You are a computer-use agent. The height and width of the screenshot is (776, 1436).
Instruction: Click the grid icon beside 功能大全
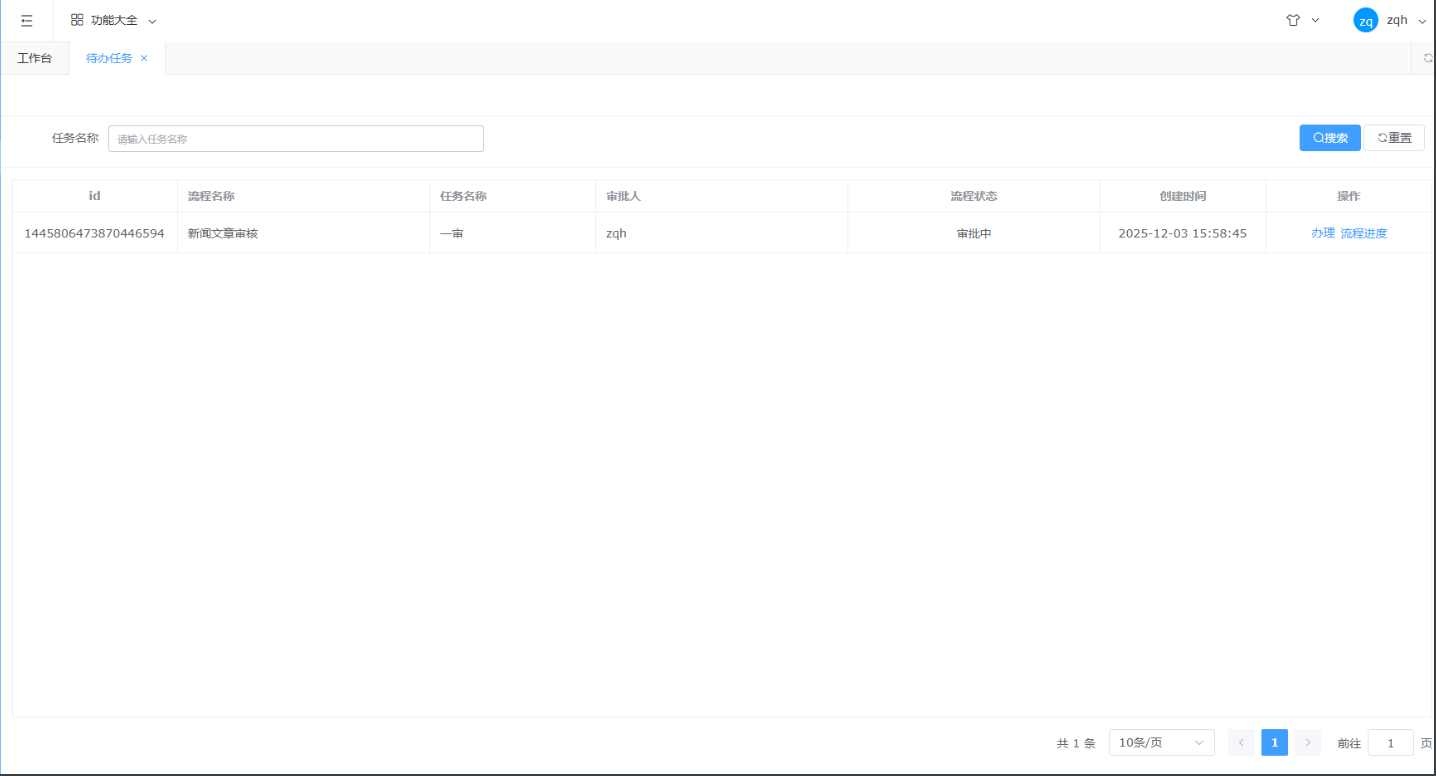click(77, 20)
